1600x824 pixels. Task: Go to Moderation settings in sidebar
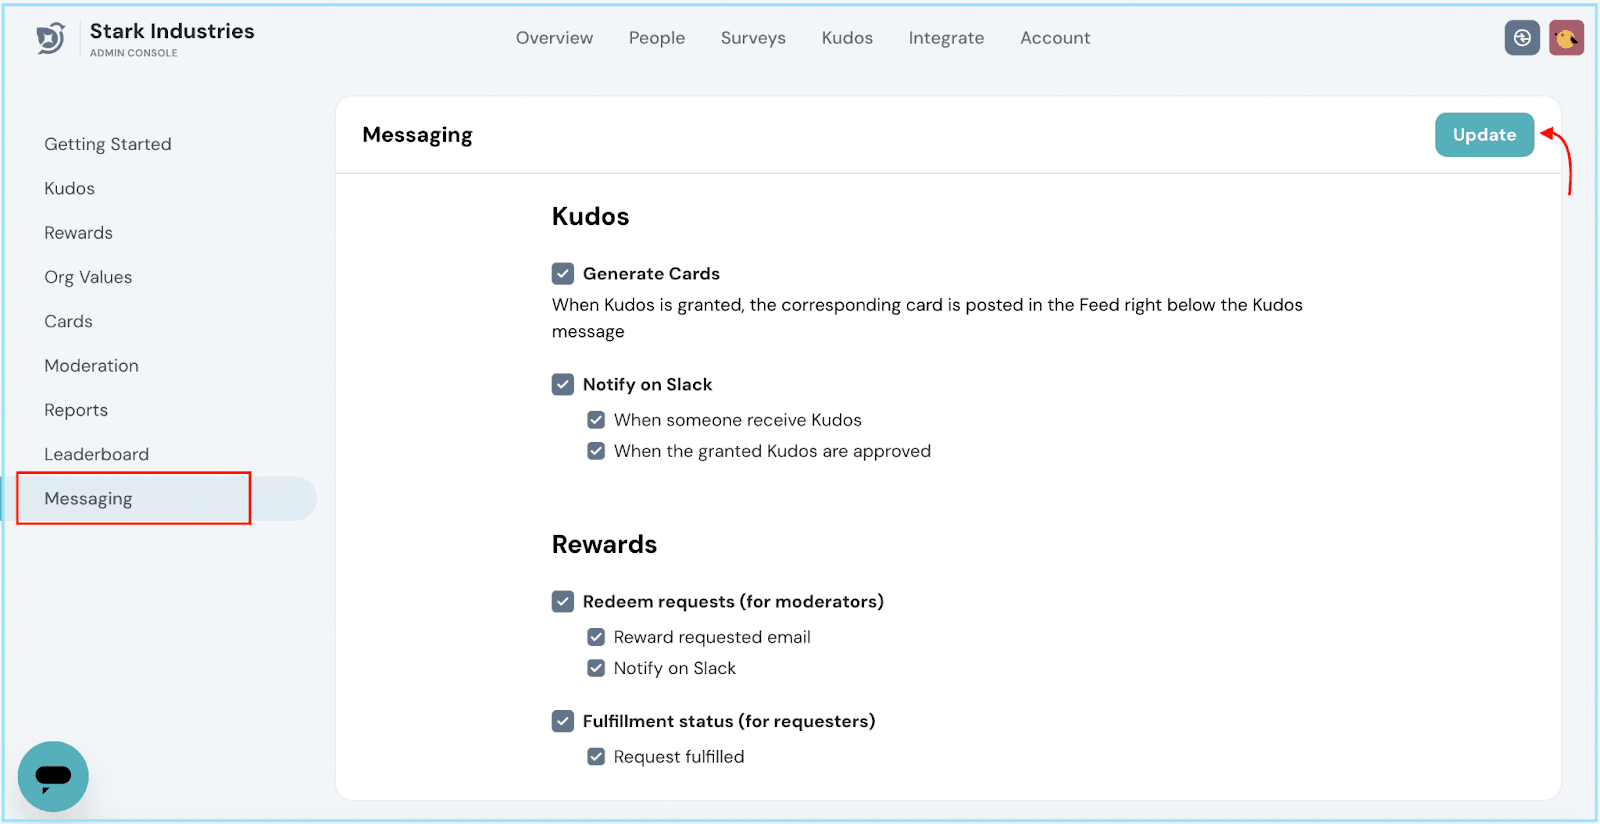92,366
